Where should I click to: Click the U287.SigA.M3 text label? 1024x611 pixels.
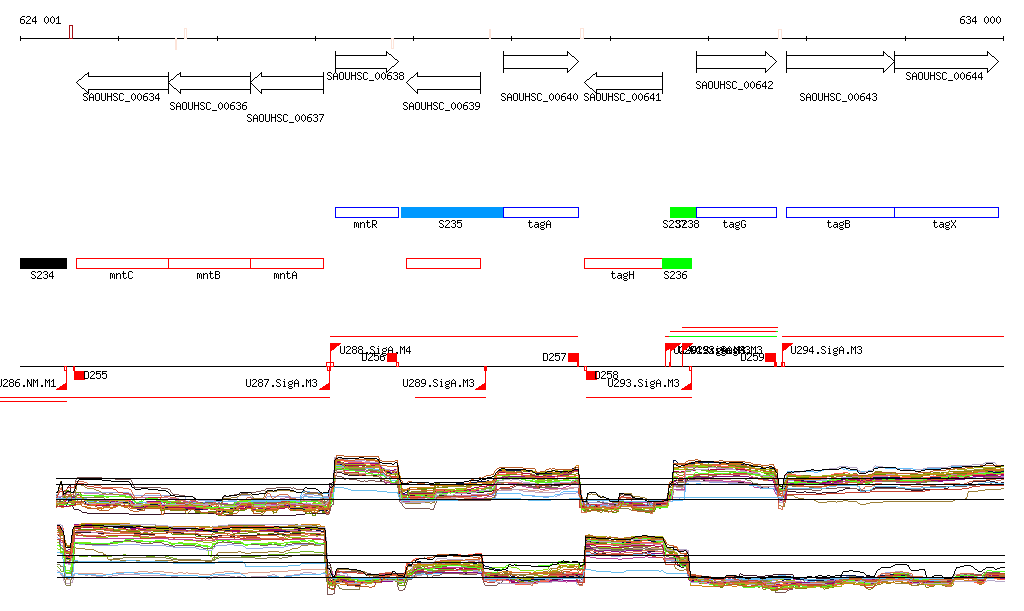[281, 383]
